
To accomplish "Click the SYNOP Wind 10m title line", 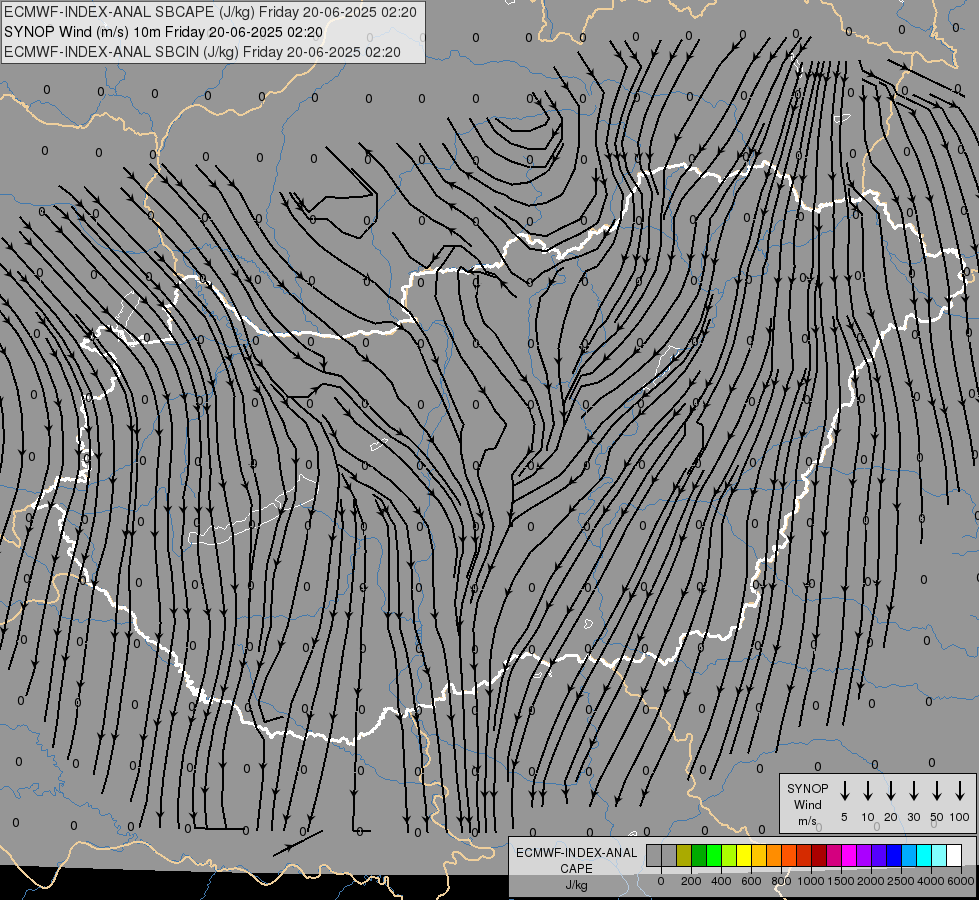I will click(163, 32).
